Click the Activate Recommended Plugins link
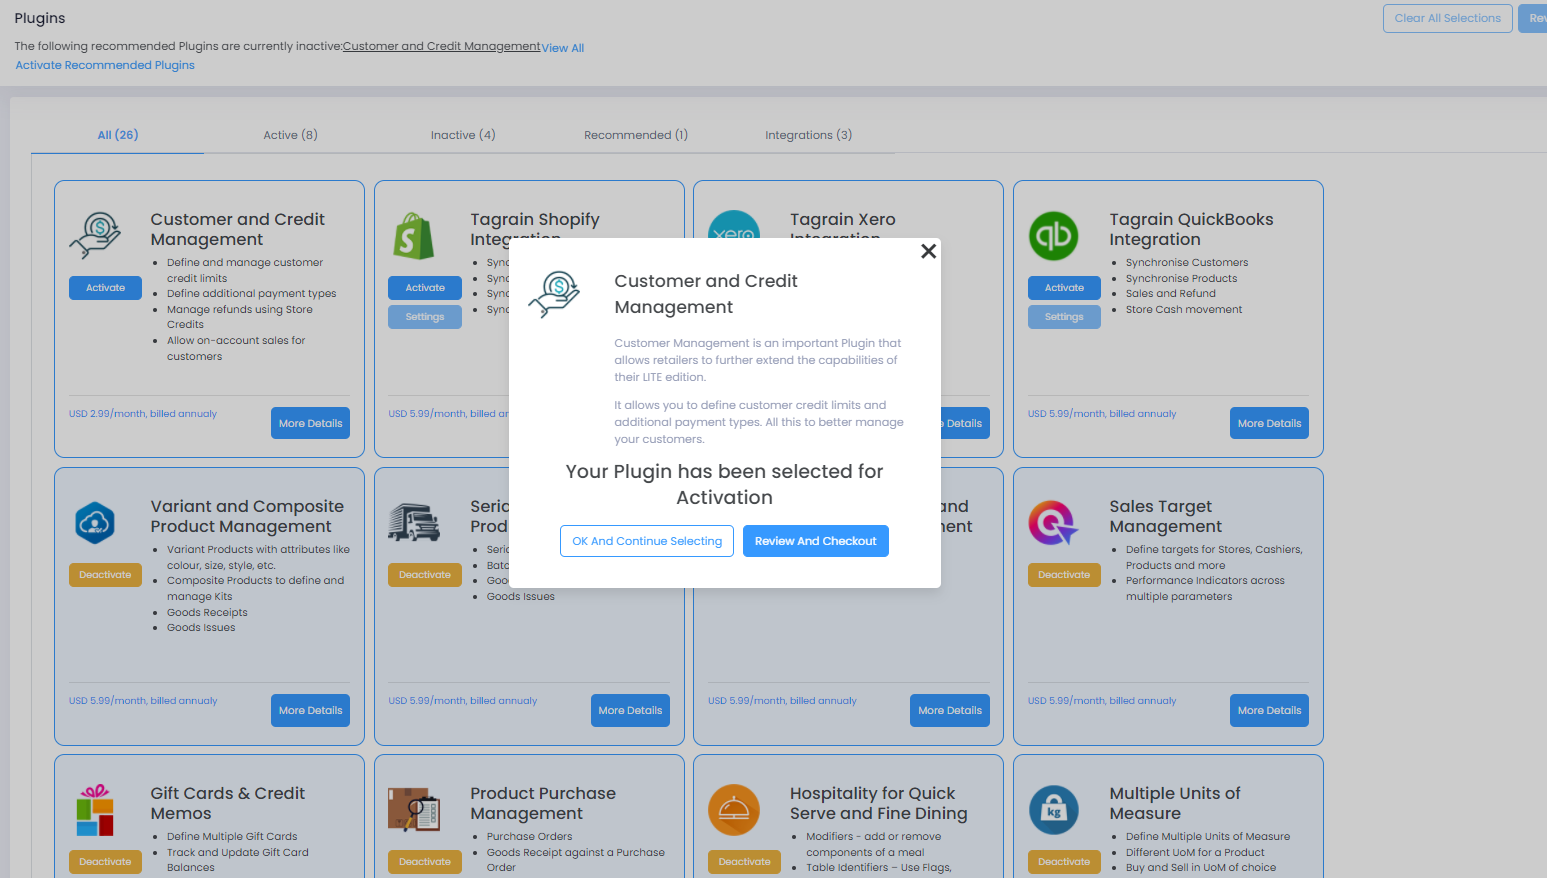This screenshot has height=878, width=1547. 105,65
